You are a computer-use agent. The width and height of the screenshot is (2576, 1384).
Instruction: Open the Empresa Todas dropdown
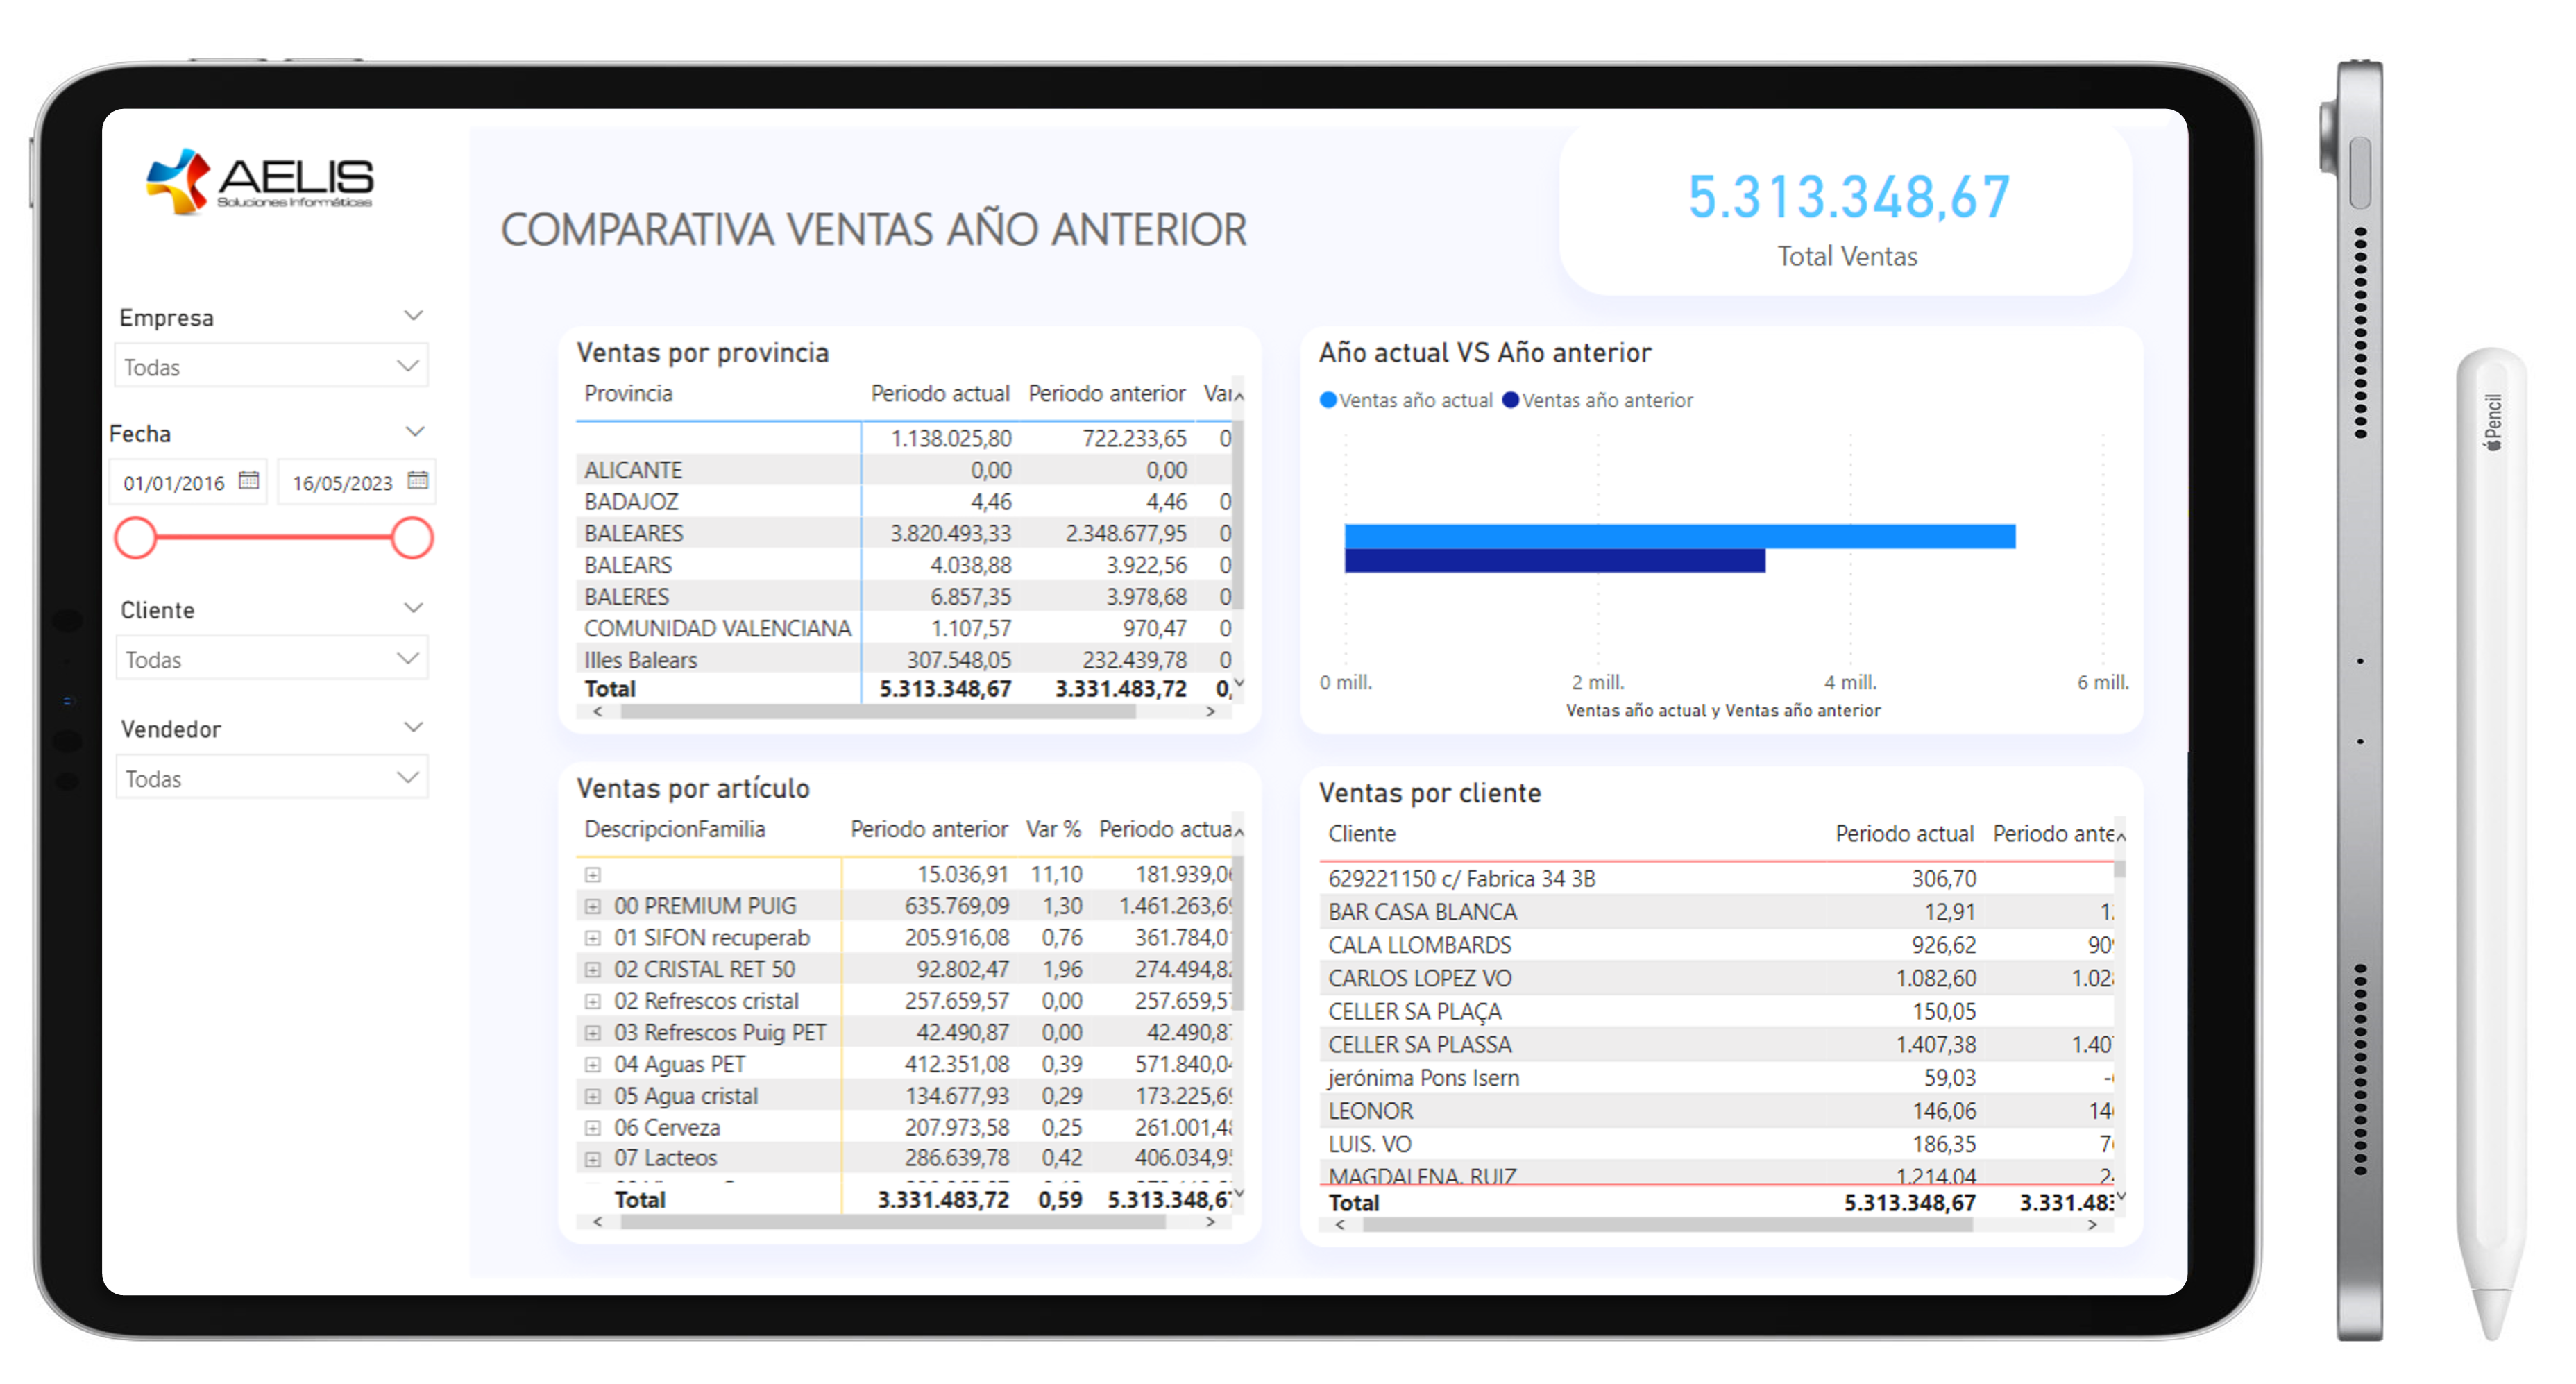272,366
